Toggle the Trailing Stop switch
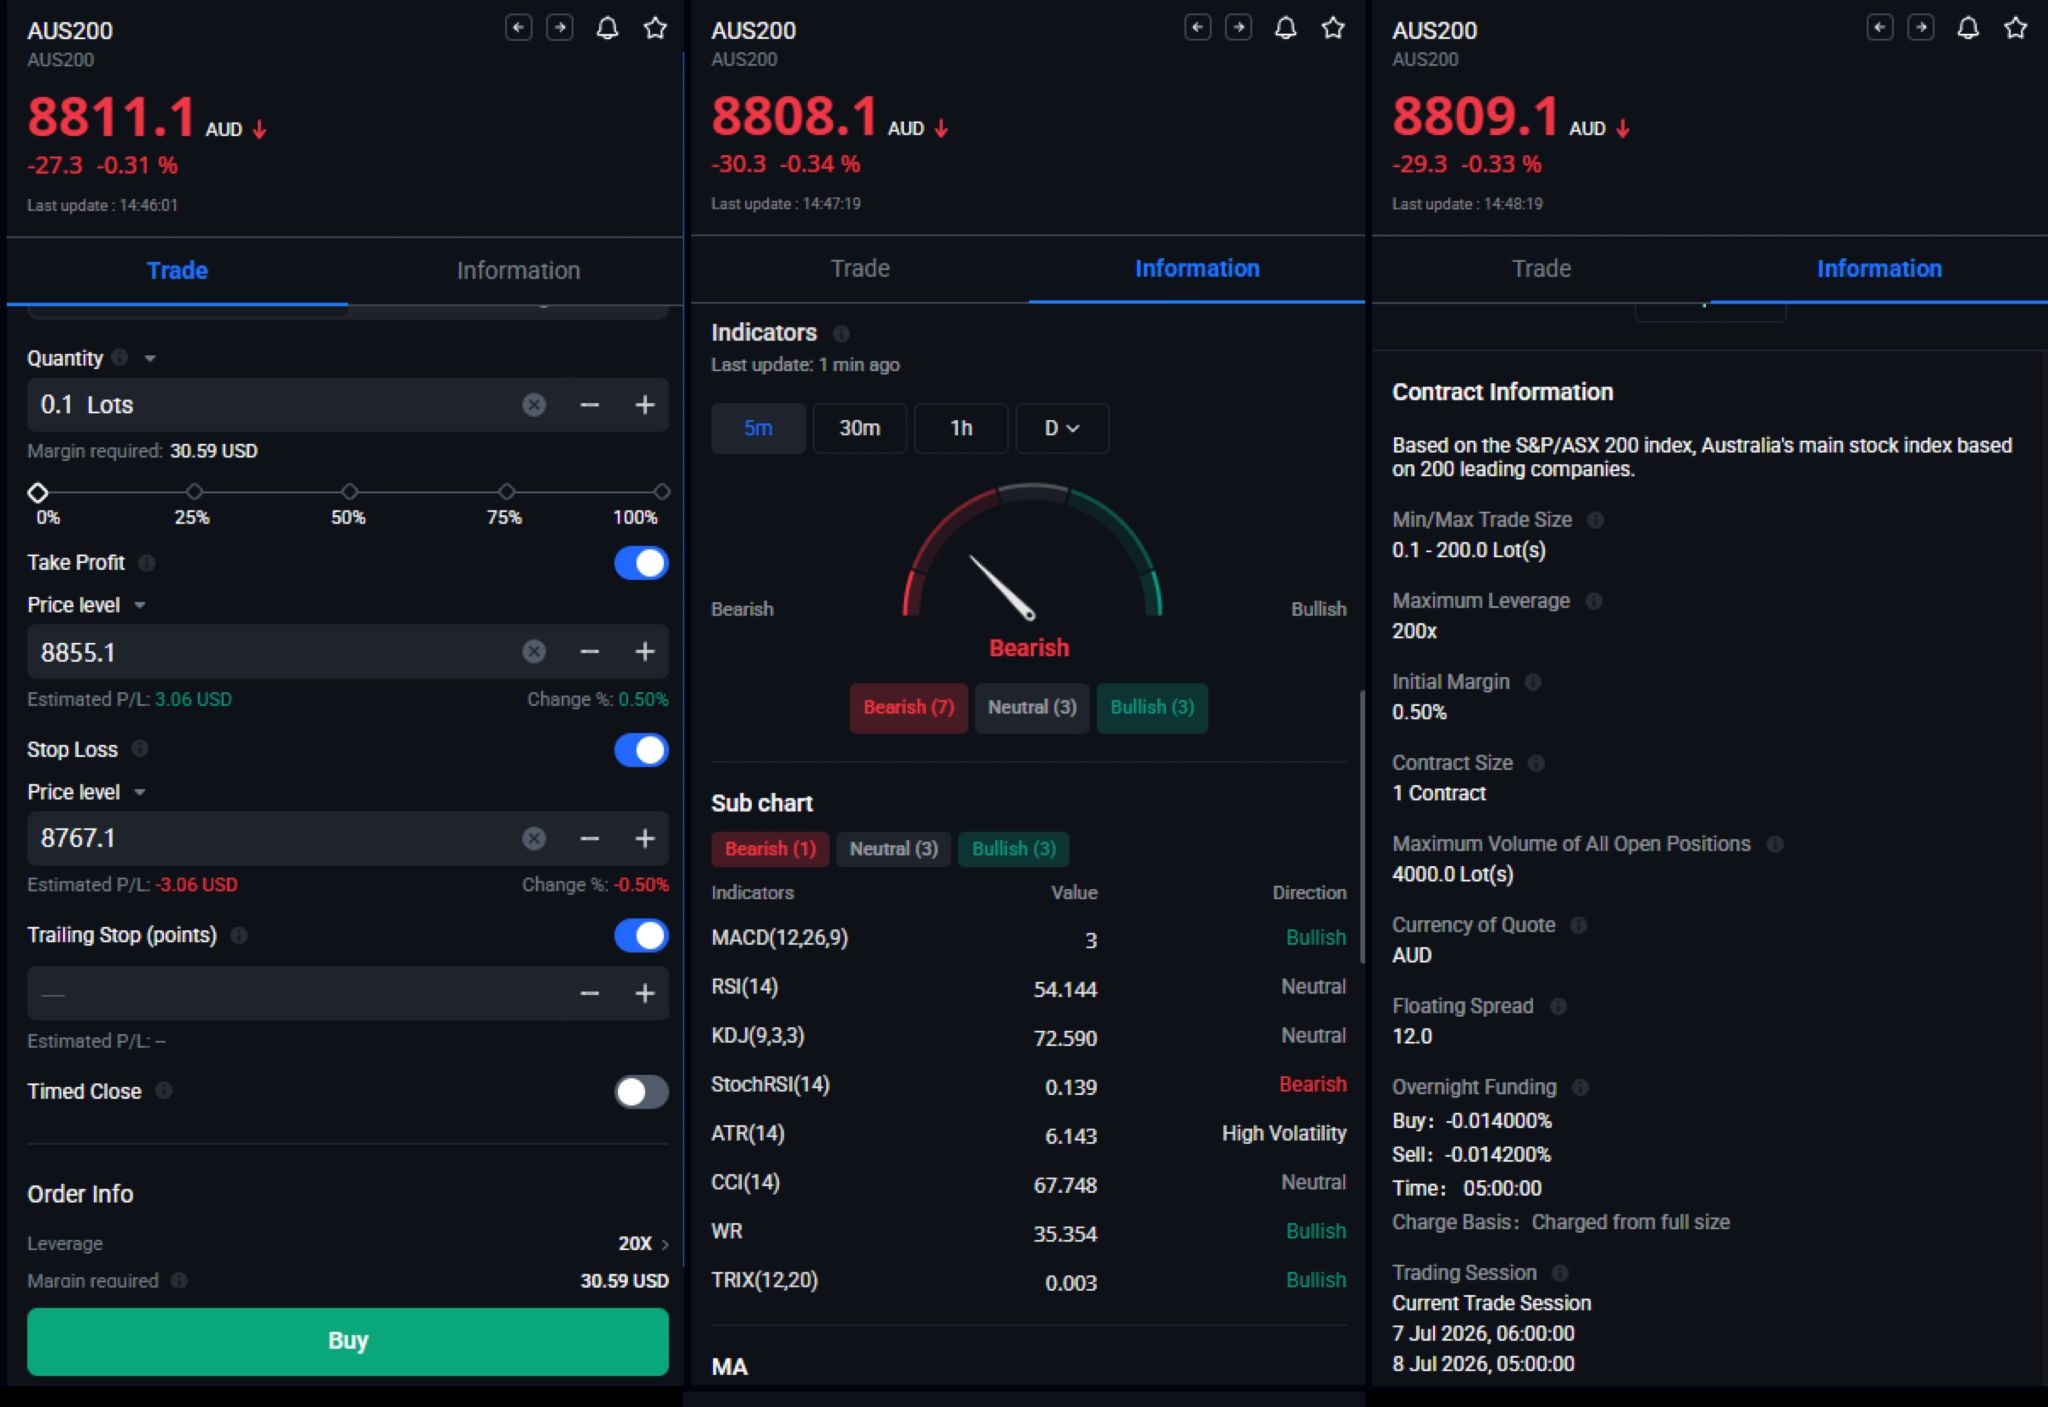This screenshot has height=1407, width=2048. (x=641, y=936)
